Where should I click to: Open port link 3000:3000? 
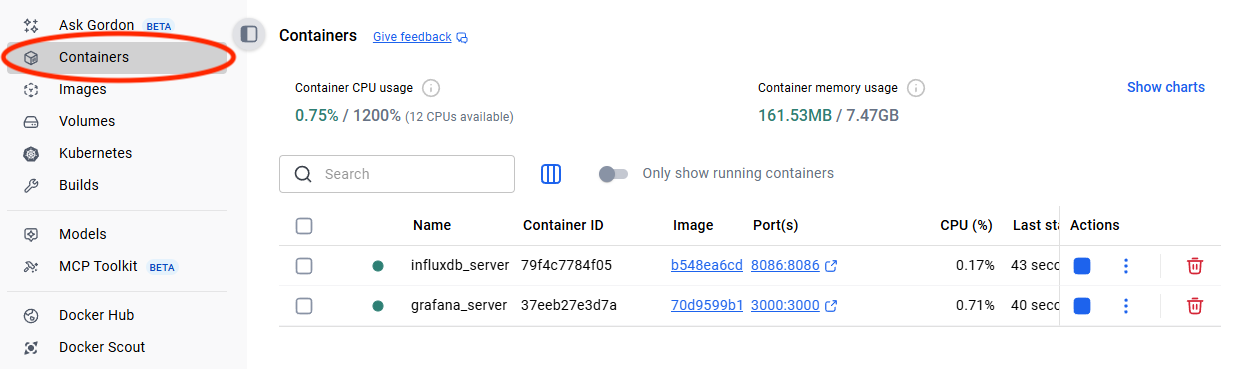pyautogui.click(x=785, y=305)
